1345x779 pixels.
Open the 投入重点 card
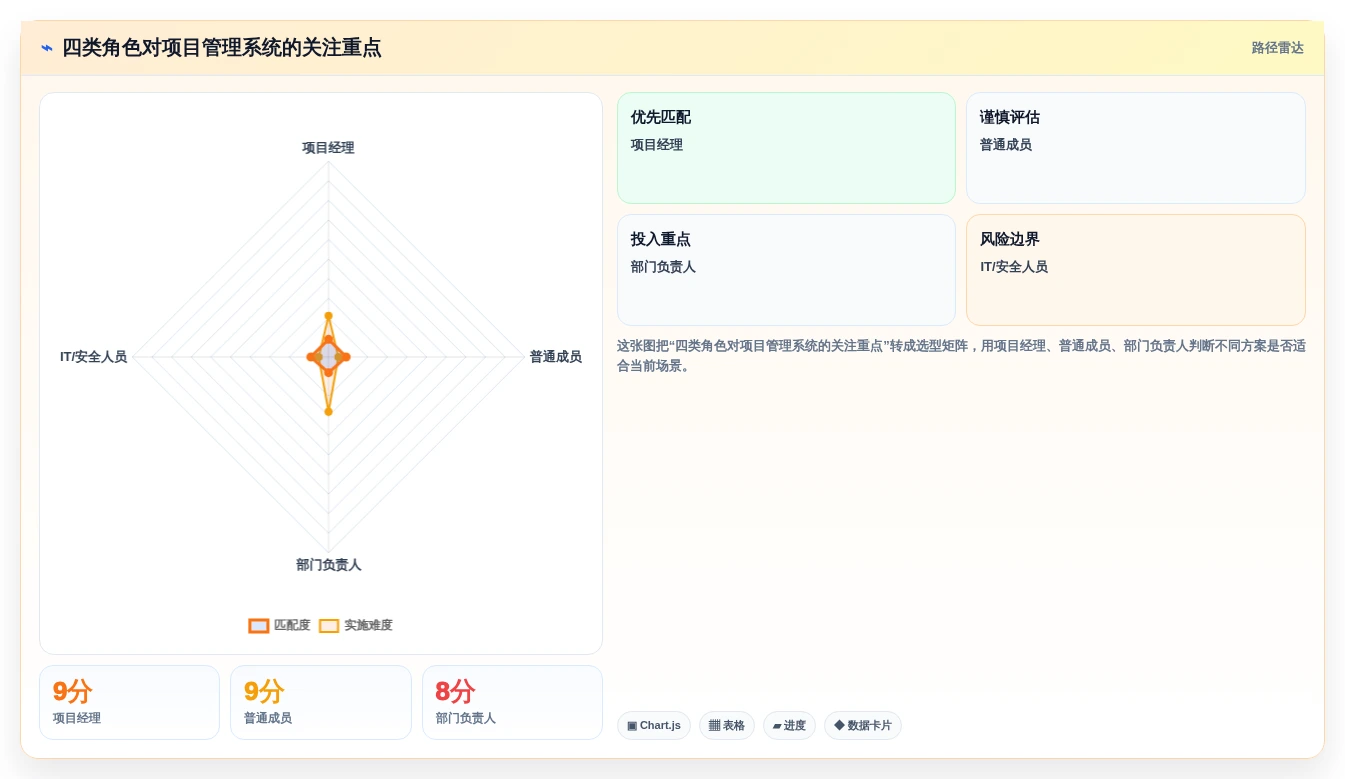point(786,270)
